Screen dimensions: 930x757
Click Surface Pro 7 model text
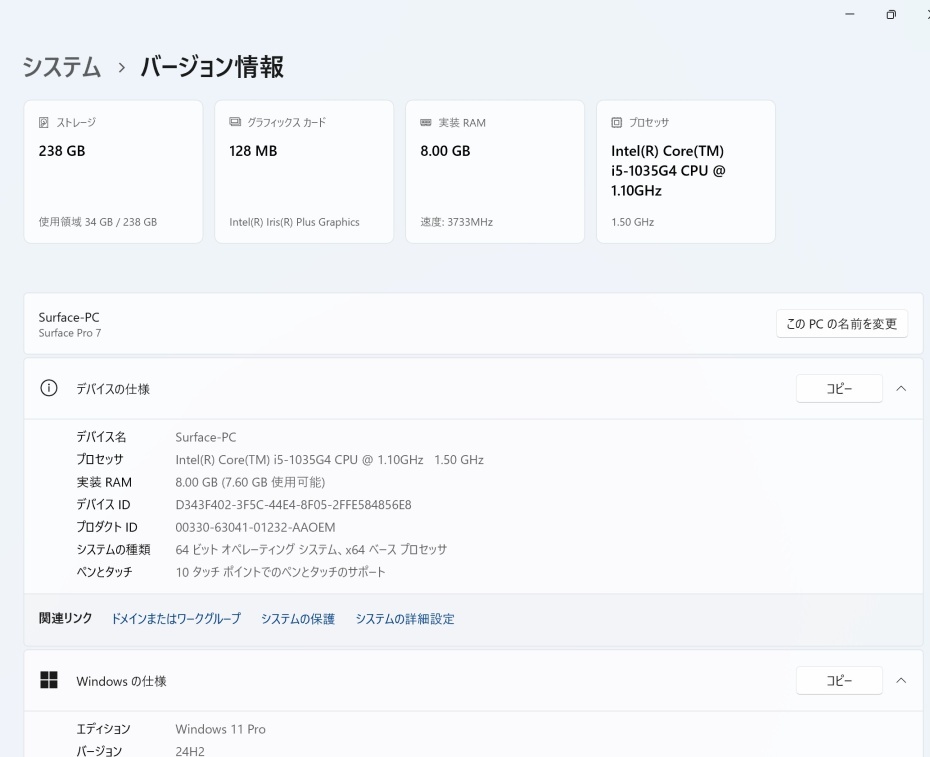coord(70,333)
